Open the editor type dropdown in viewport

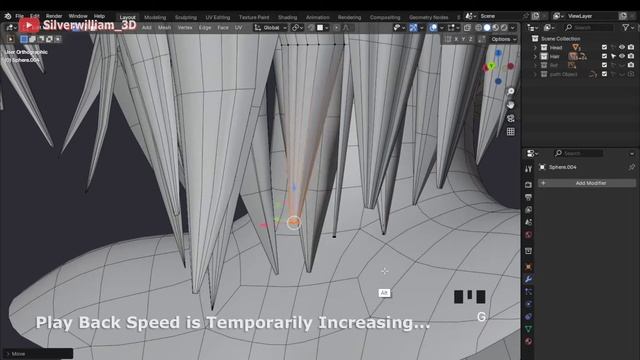point(10,28)
